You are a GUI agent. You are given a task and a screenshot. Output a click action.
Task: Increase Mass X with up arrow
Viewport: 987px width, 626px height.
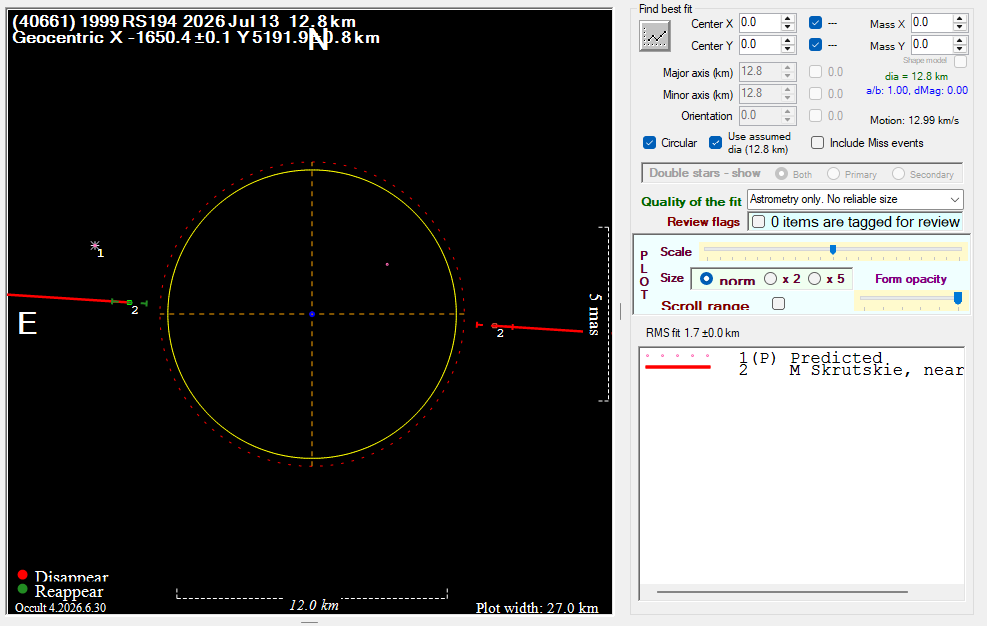[960, 18]
